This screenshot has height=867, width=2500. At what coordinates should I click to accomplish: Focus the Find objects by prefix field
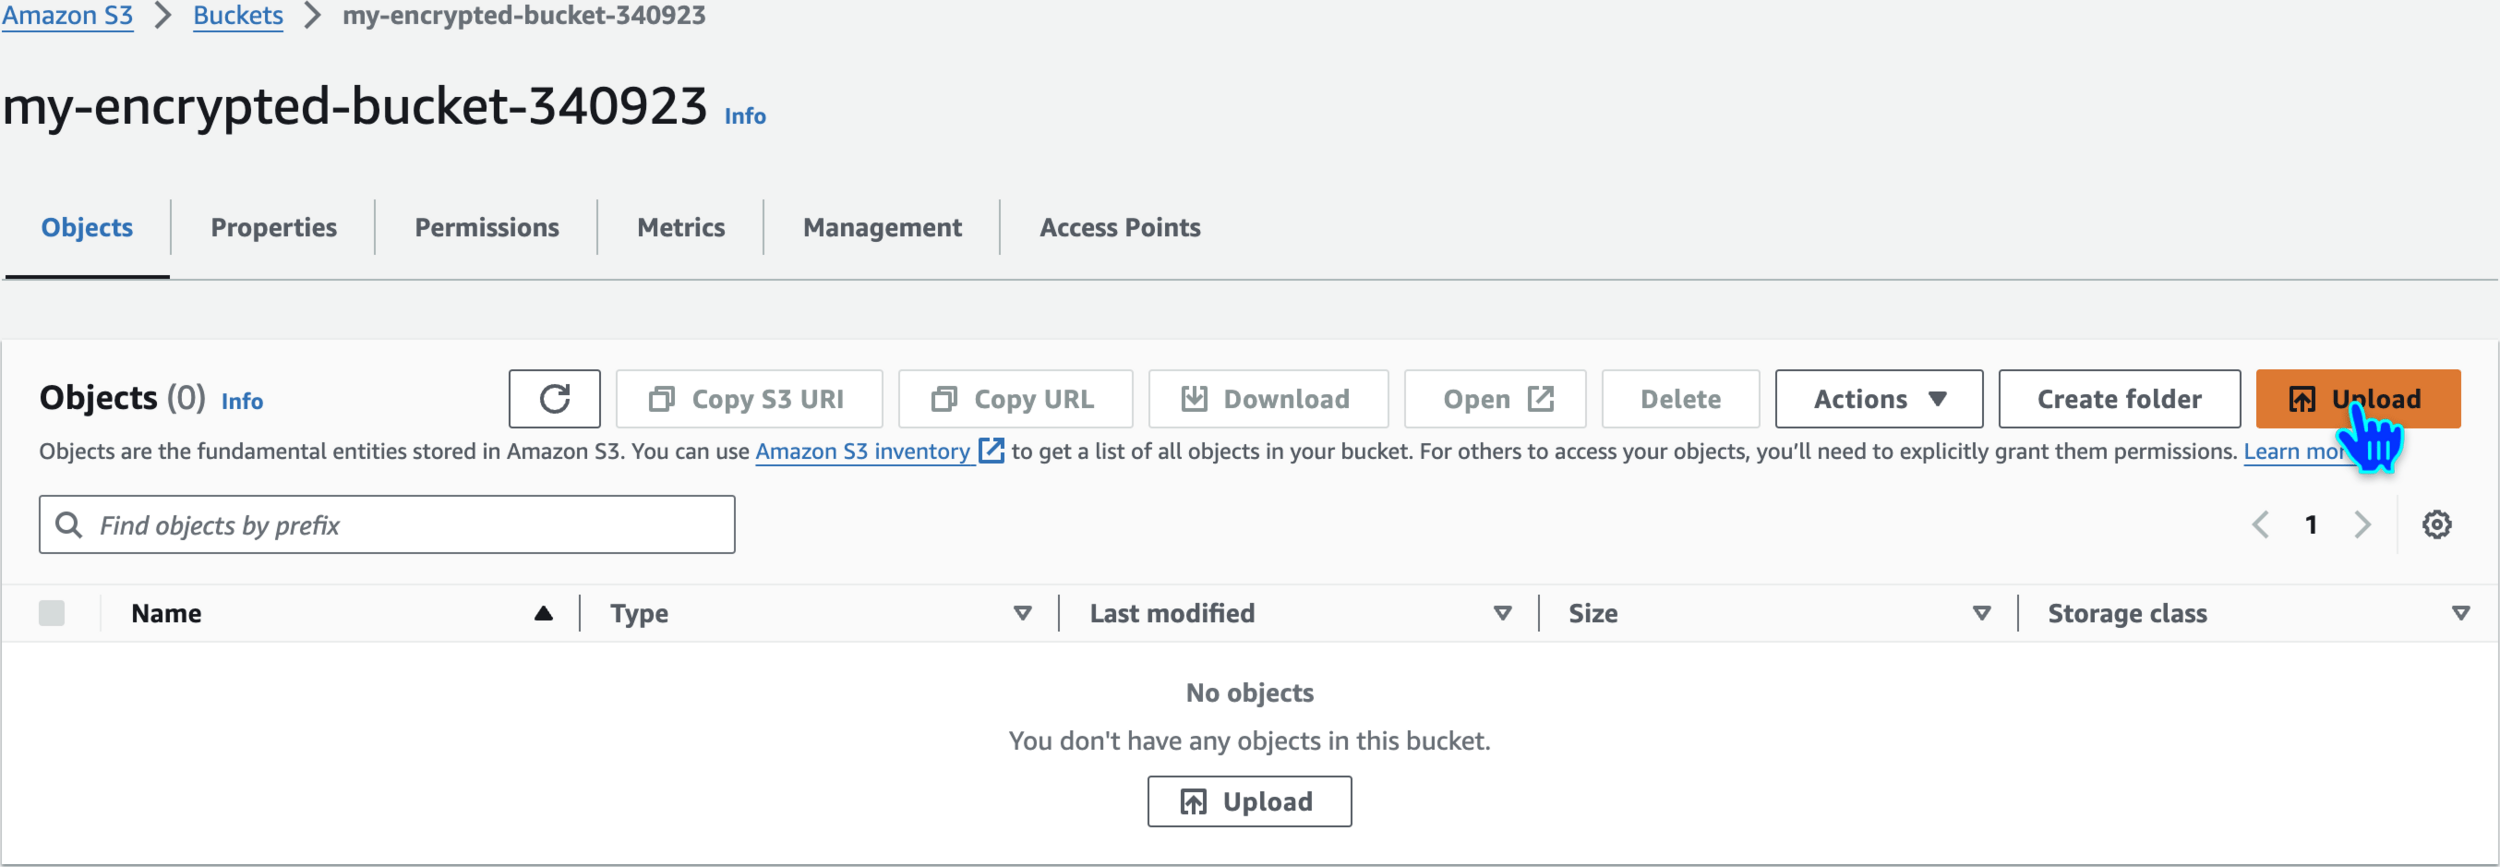[387, 525]
